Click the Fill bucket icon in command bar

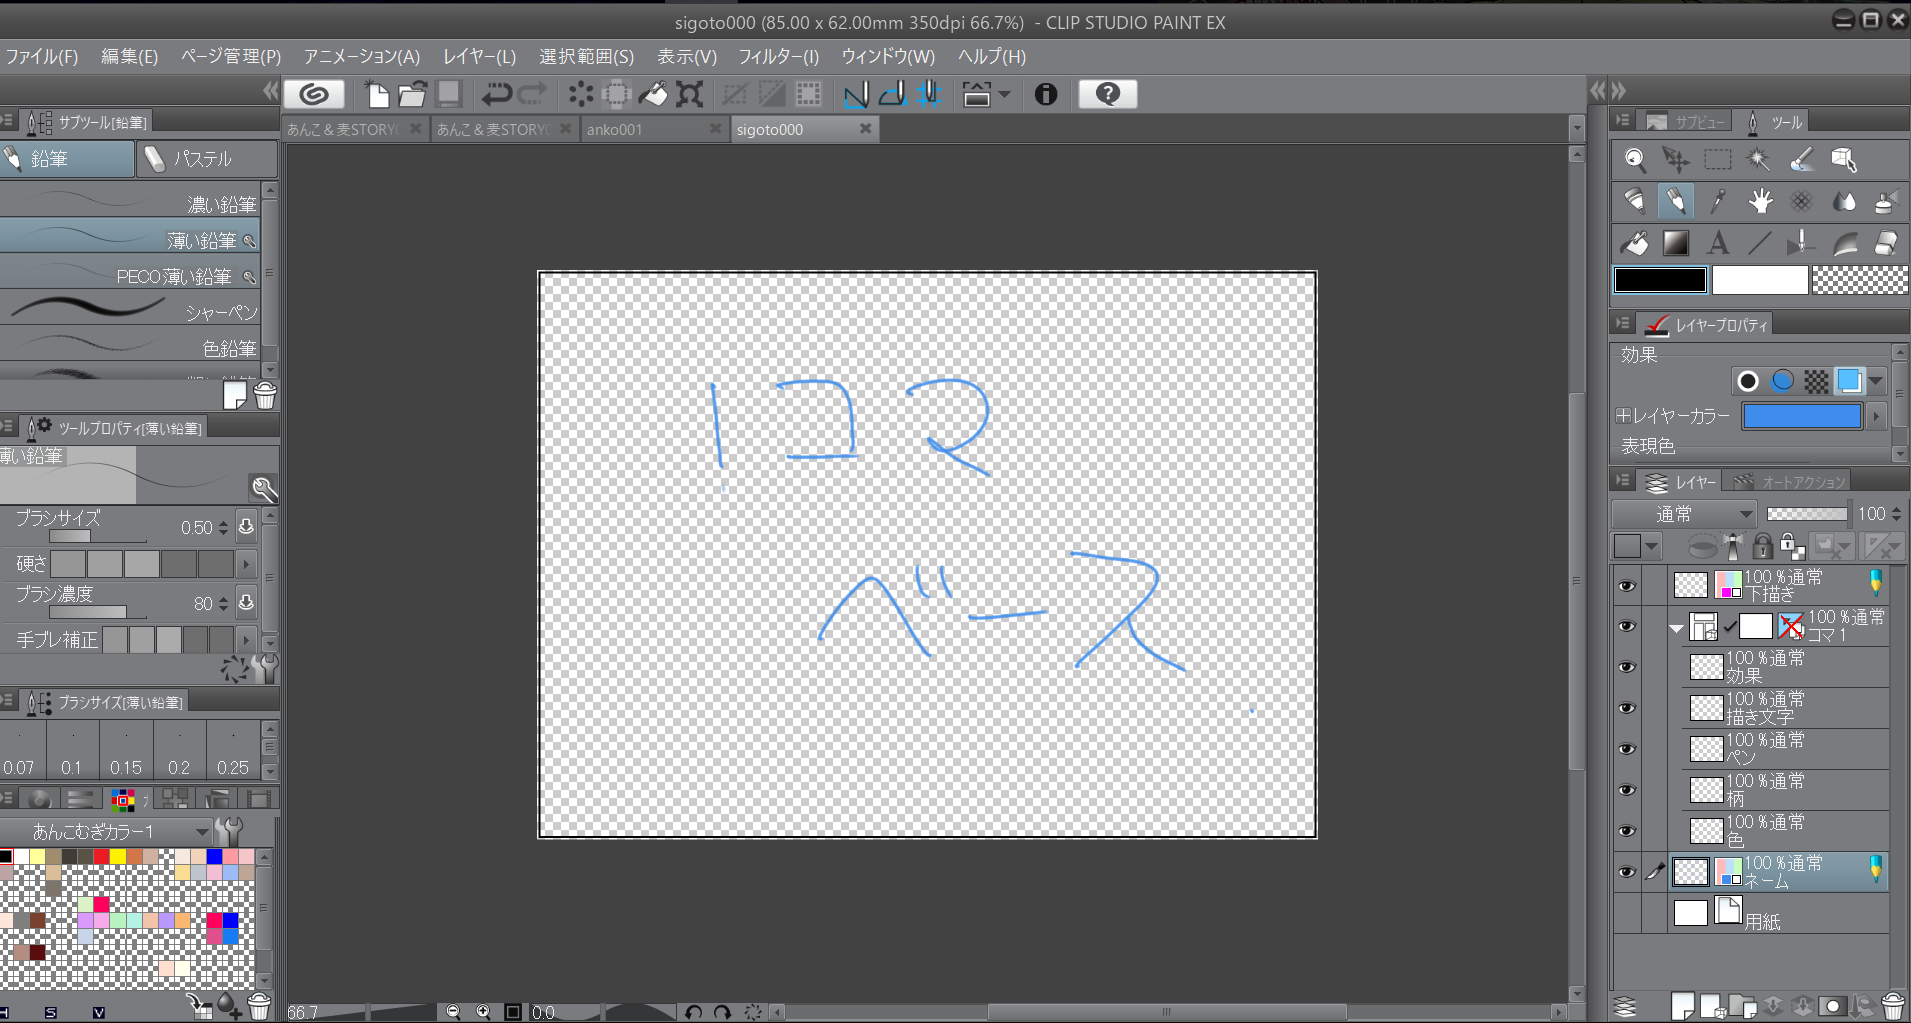pos(653,94)
